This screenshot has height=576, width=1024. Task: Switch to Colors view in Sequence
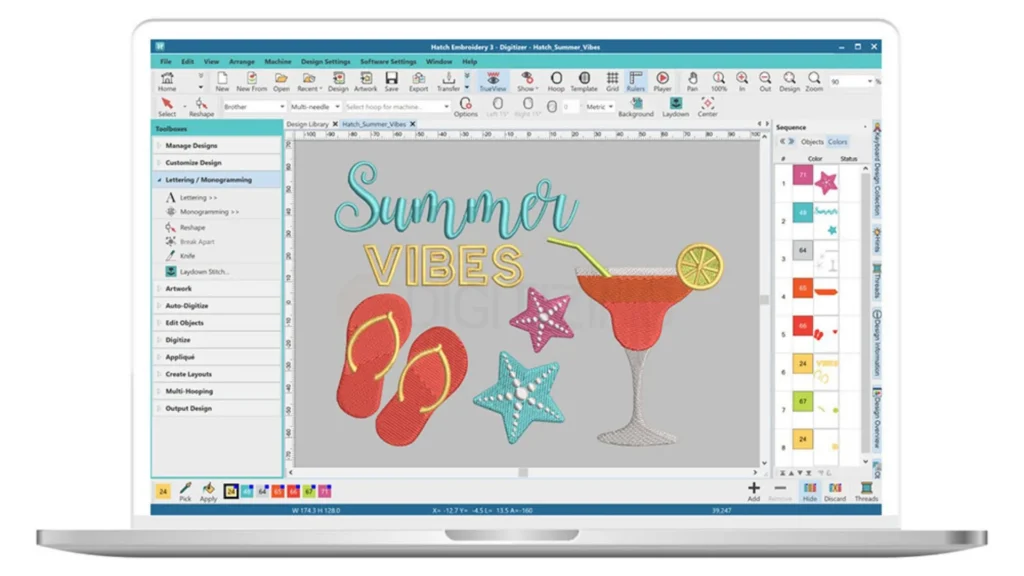click(837, 142)
